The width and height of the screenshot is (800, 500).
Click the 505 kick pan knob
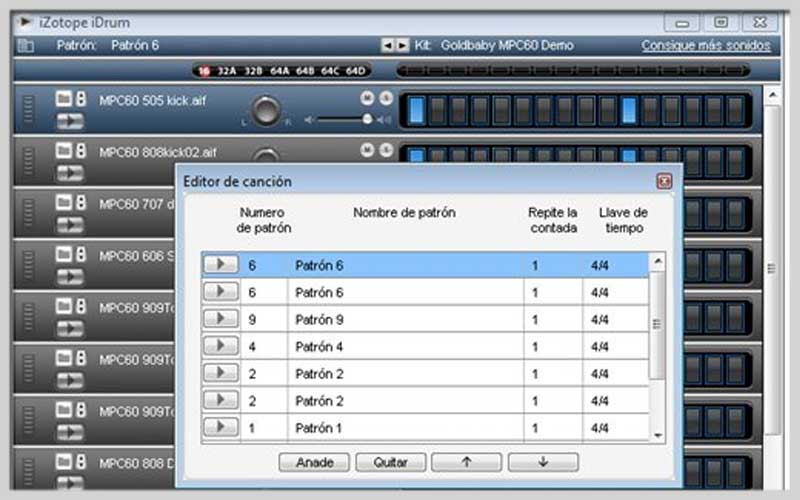[x=266, y=111]
